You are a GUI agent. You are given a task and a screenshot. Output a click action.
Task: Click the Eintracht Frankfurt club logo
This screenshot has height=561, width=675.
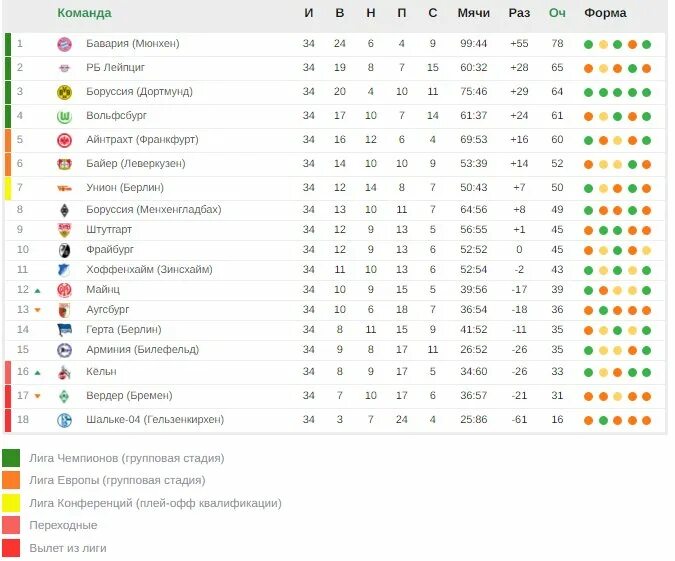click(x=65, y=140)
